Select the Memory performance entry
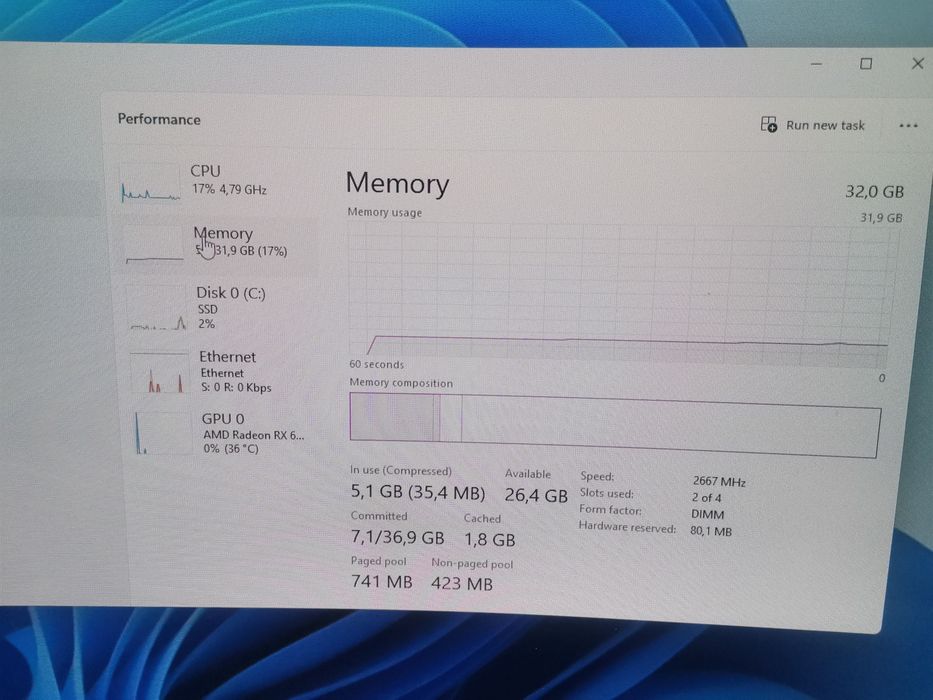This screenshot has width=933, height=700. coord(219,244)
